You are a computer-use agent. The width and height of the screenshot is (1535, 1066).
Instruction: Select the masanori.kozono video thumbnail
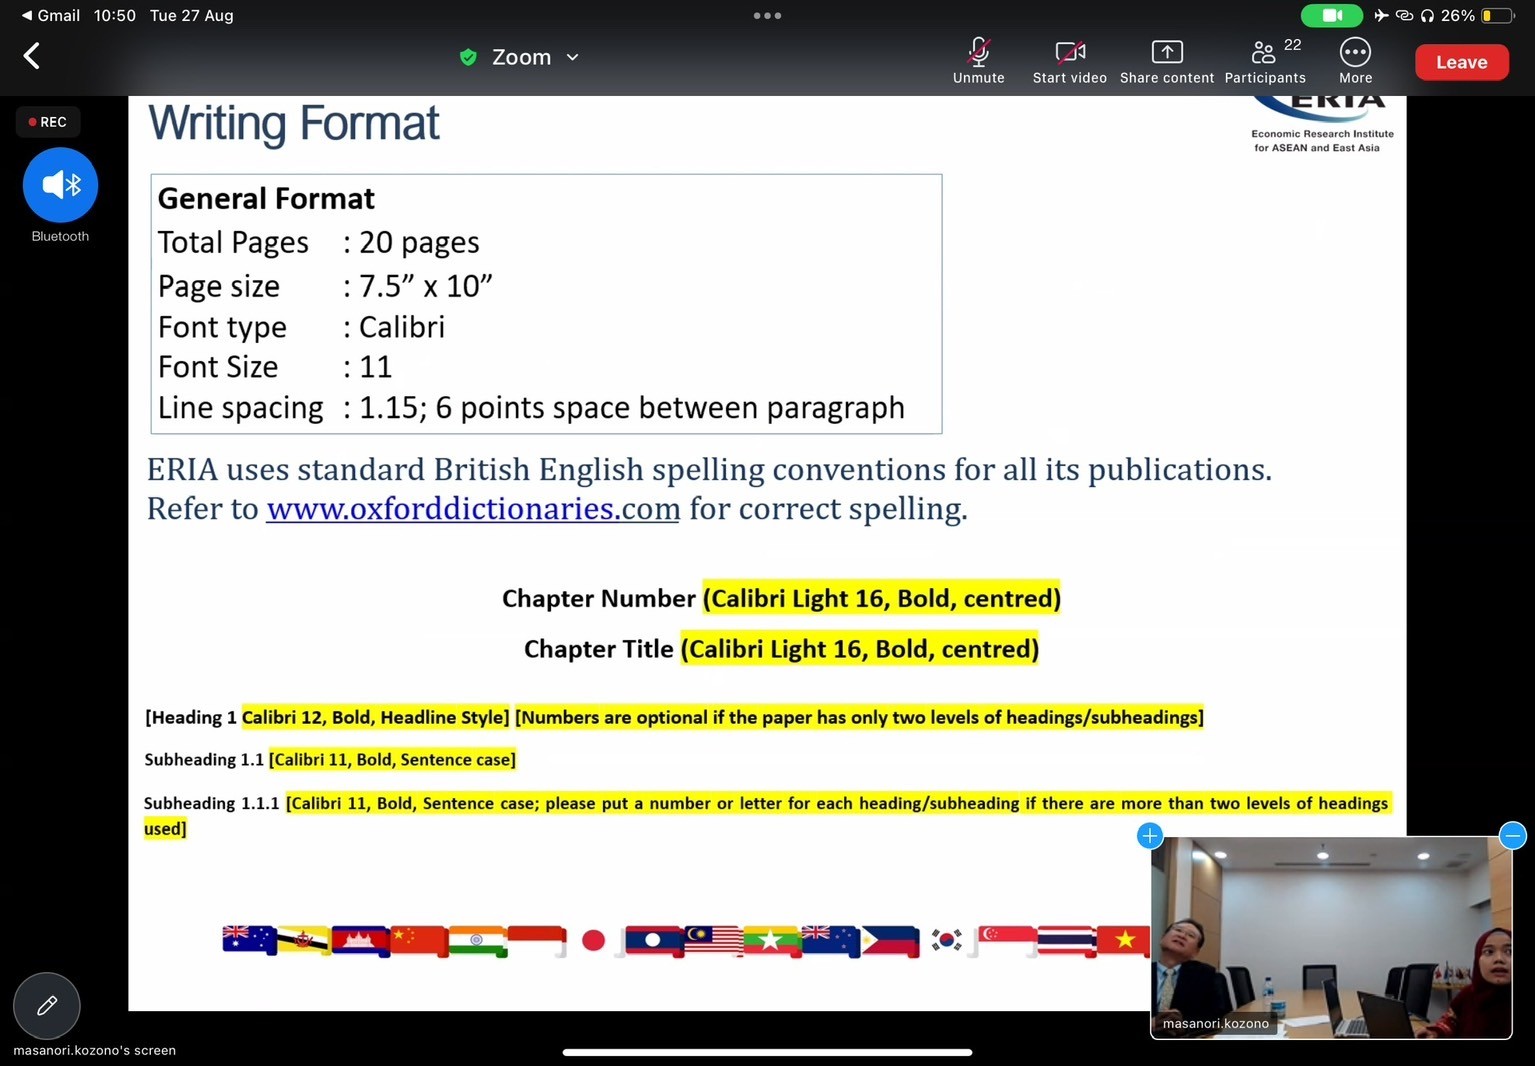tap(1330, 937)
